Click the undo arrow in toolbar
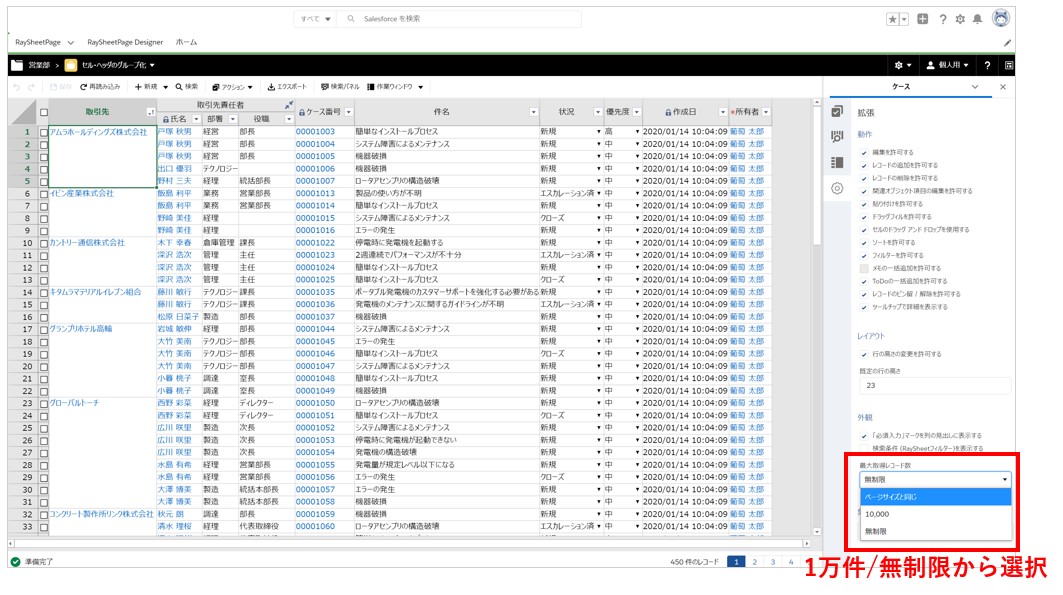 17,87
